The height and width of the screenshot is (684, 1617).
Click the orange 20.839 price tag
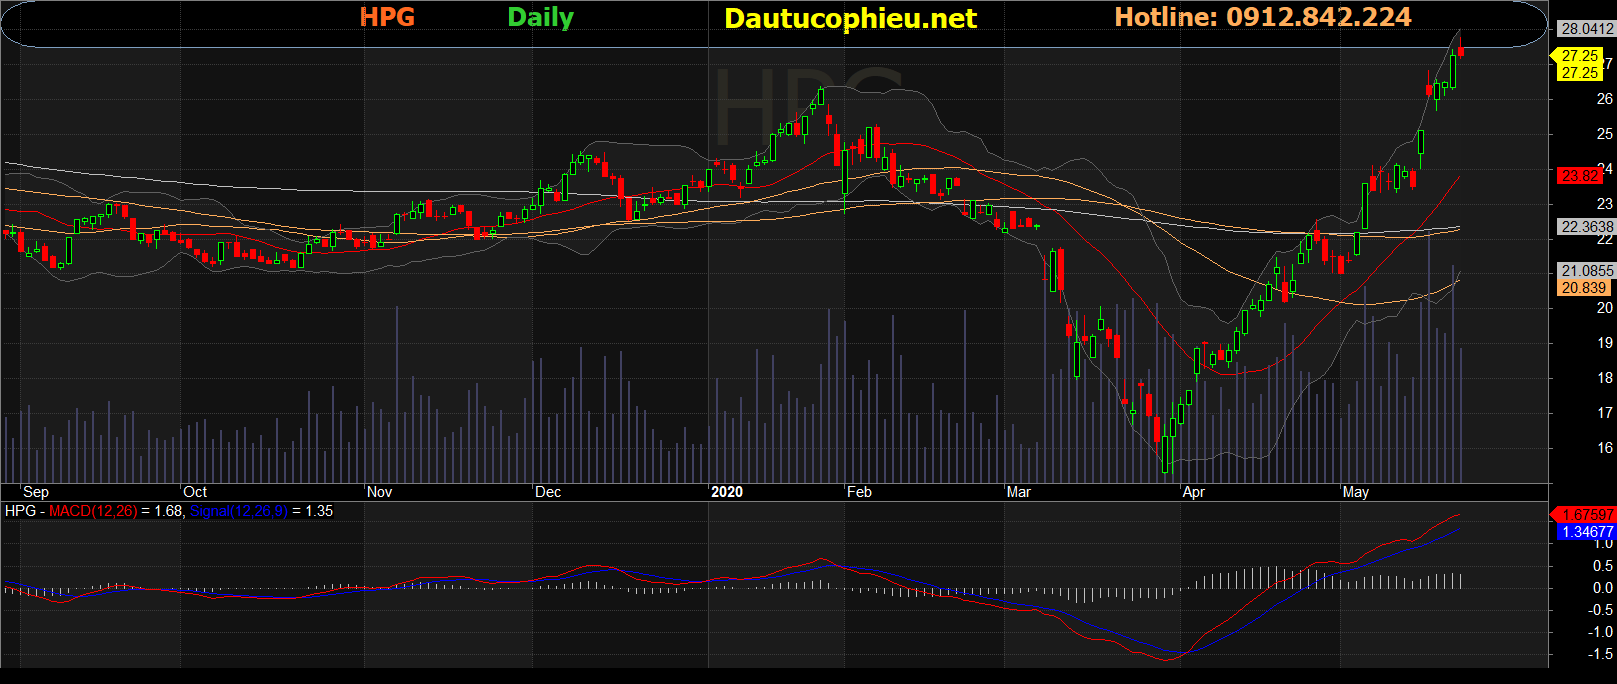click(x=1583, y=288)
